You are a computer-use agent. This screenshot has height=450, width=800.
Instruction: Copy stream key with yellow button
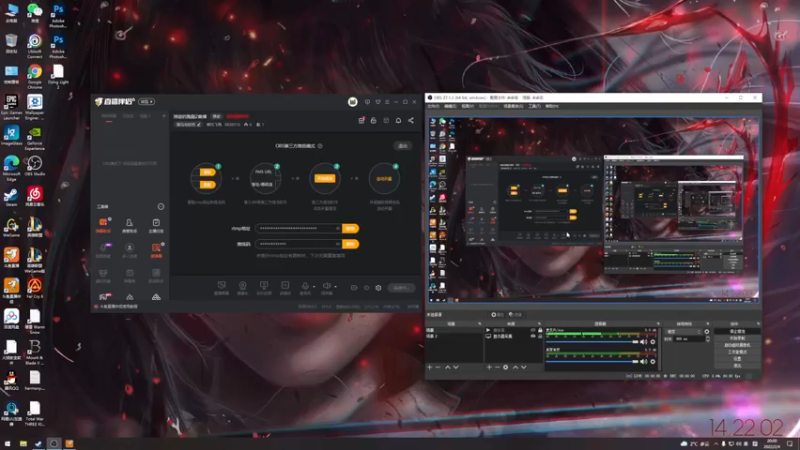[351, 244]
